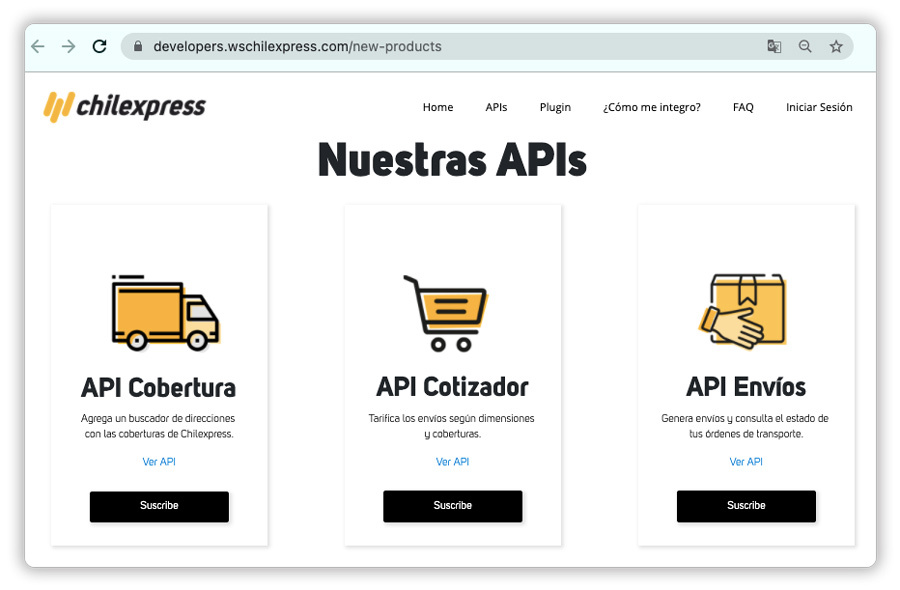The width and height of the screenshot is (900, 590).
Task: Click the Chilexpress logo
Action: pyautogui.click(x=125, y=107)
